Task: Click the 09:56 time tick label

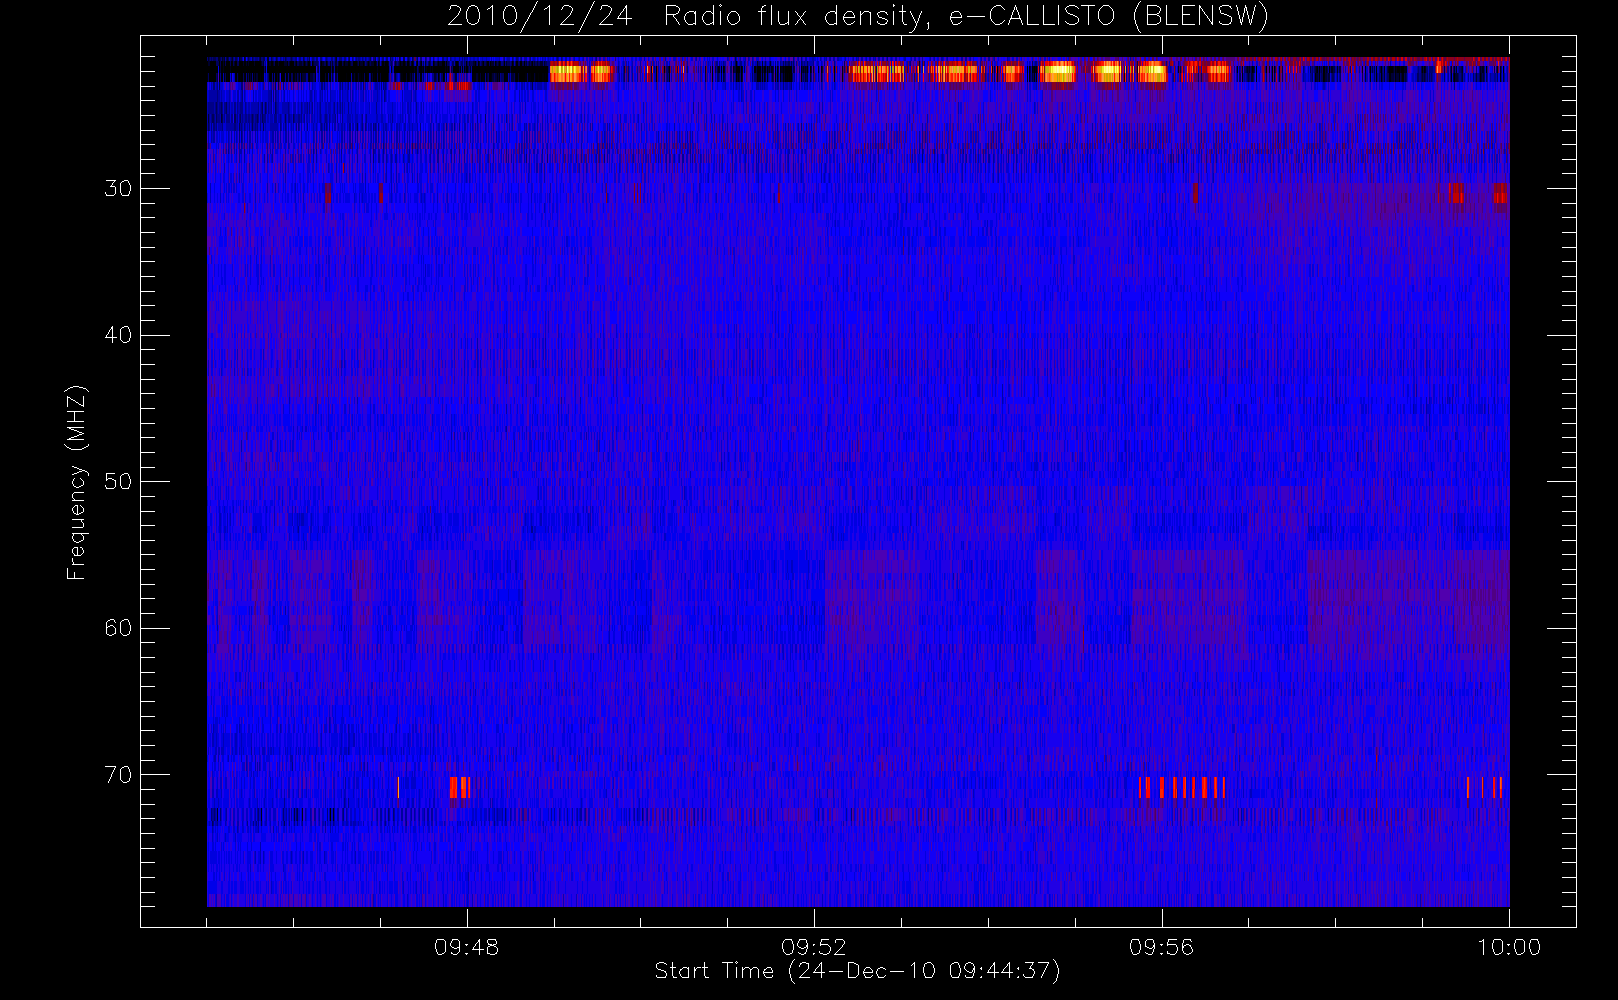Action: [1161, 947]
